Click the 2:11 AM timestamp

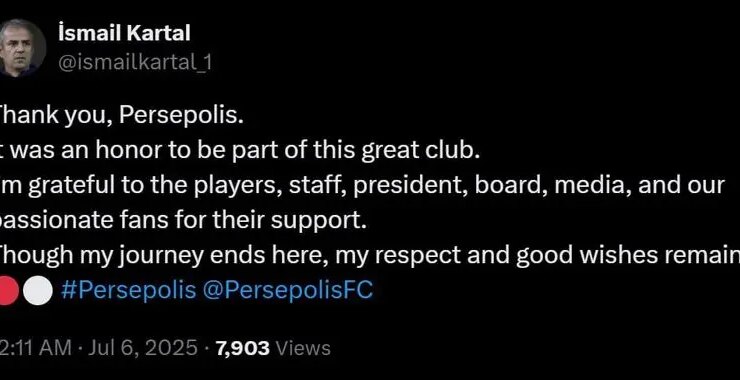(35, 348)
